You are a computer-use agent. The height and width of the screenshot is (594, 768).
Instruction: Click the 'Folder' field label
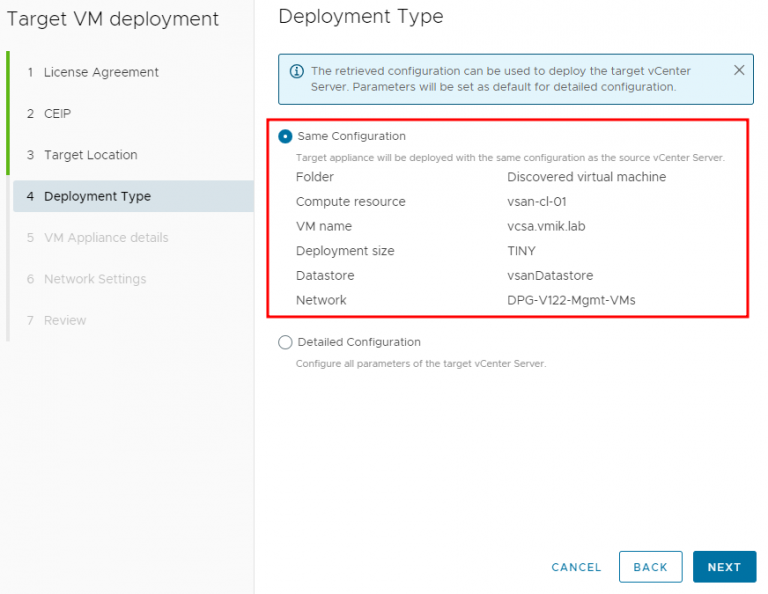(x=314, y=177)
